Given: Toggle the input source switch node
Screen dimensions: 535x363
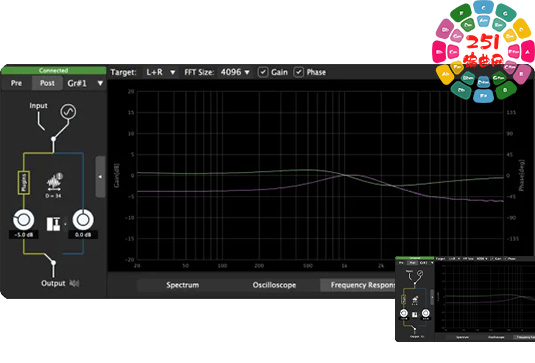Looking at the screenshot, I should tap(54, 139).
